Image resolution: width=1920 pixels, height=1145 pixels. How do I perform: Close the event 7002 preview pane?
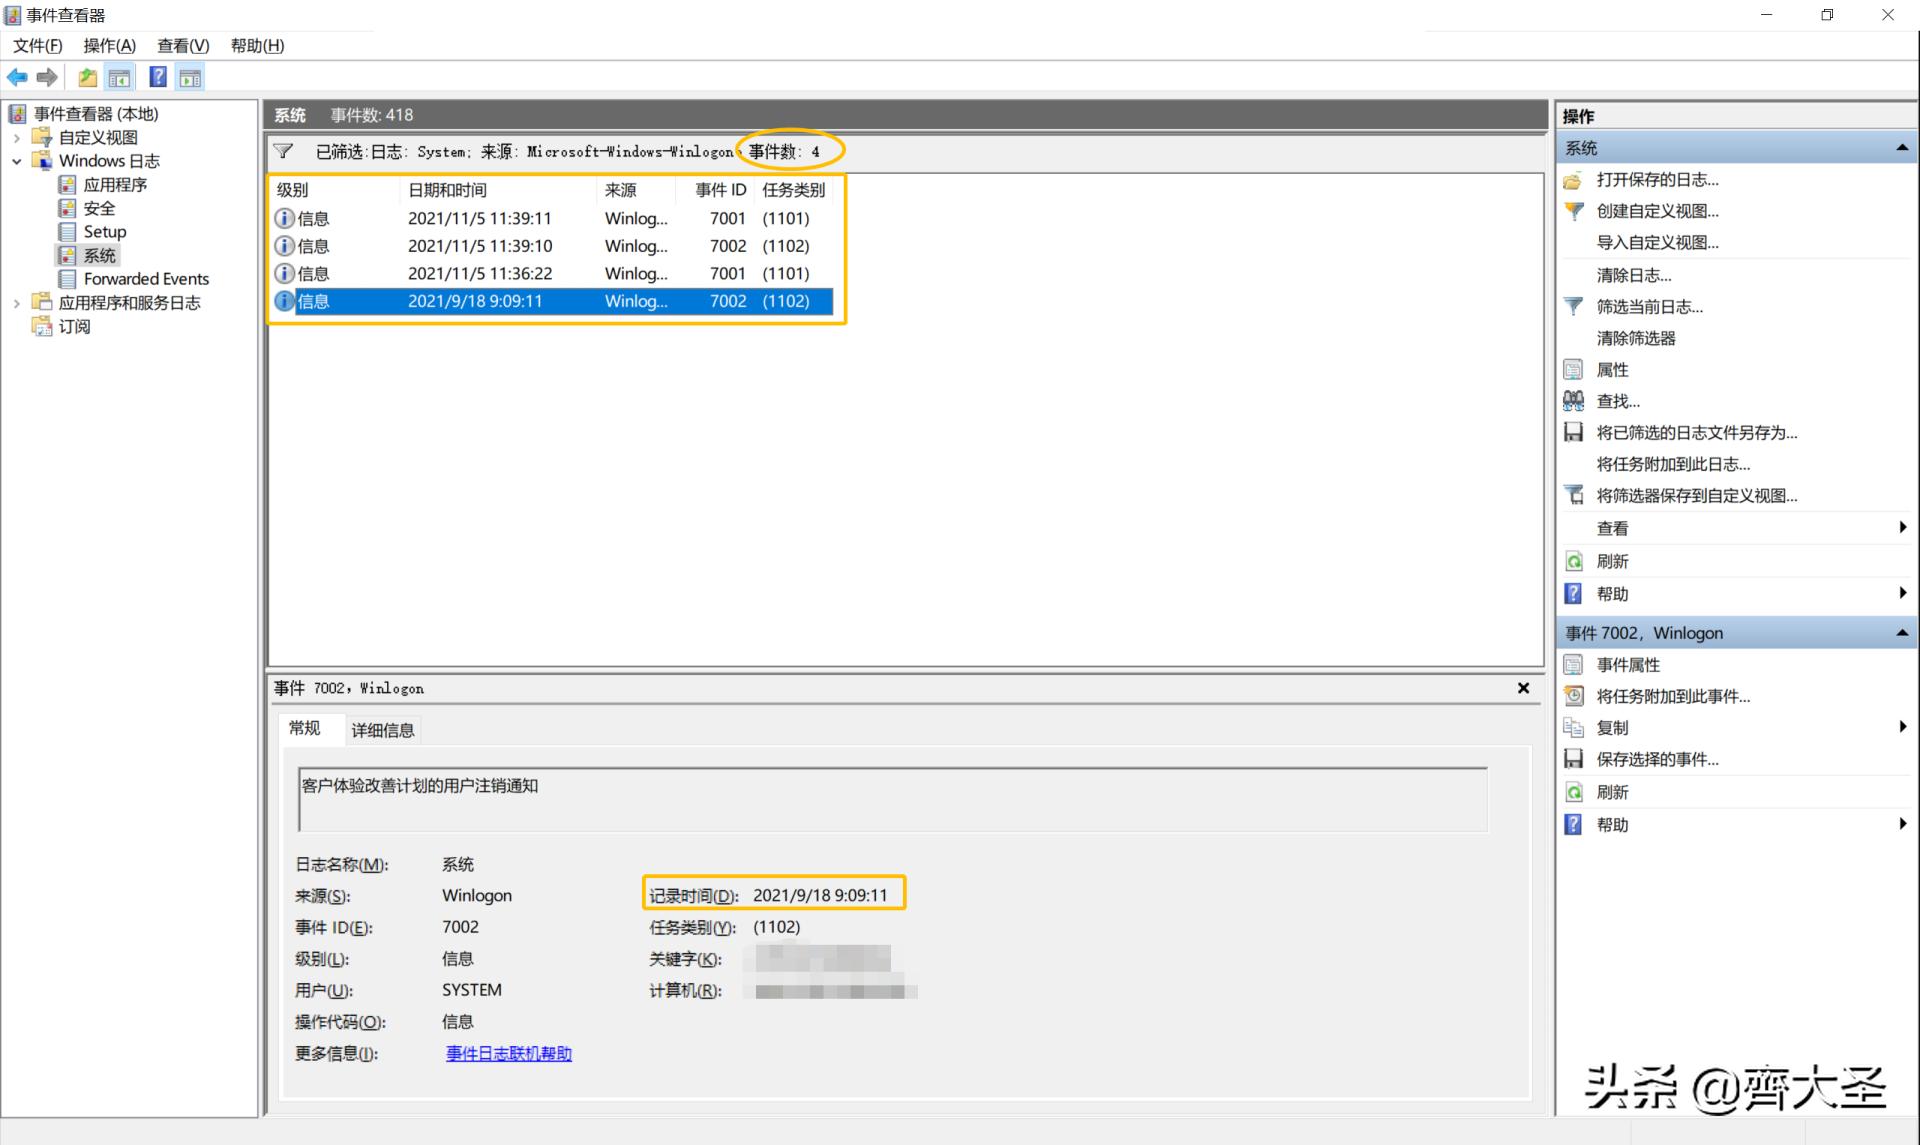click(1523, 688)
